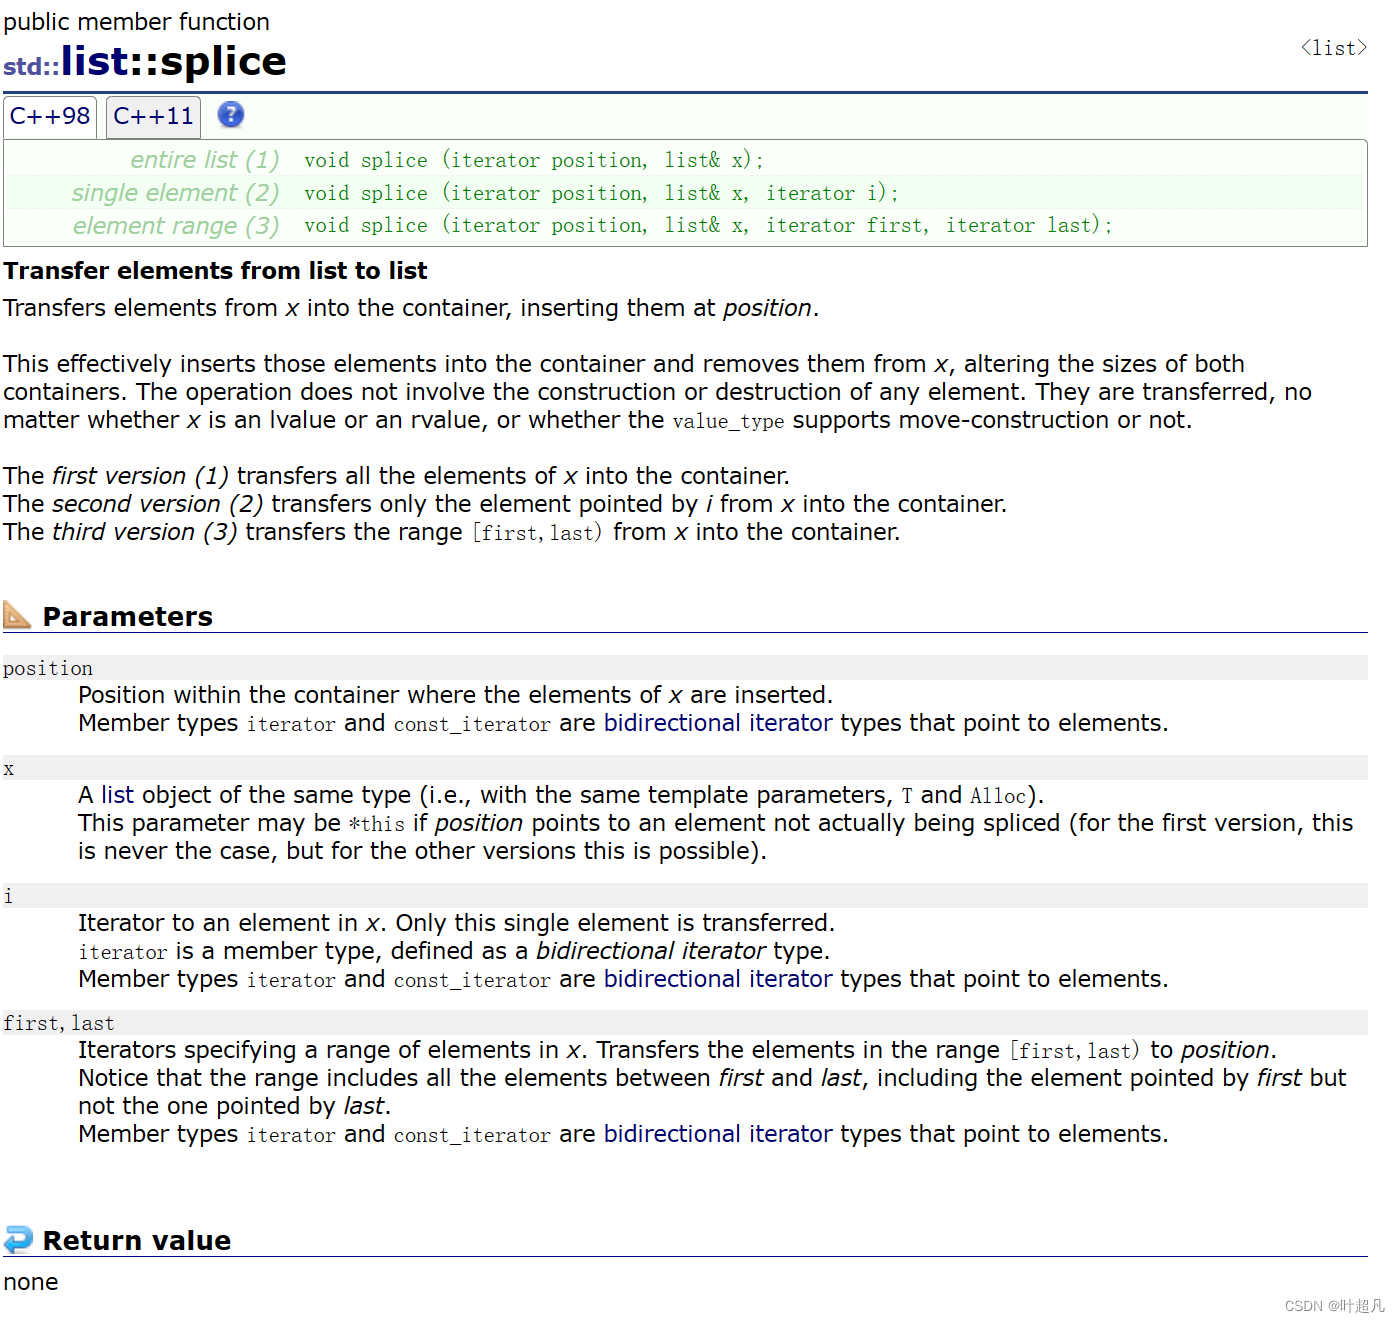Screen dimensions: 1400x1323
Task: Switch to the C++11 tab
Action: [x=153, y=116]
